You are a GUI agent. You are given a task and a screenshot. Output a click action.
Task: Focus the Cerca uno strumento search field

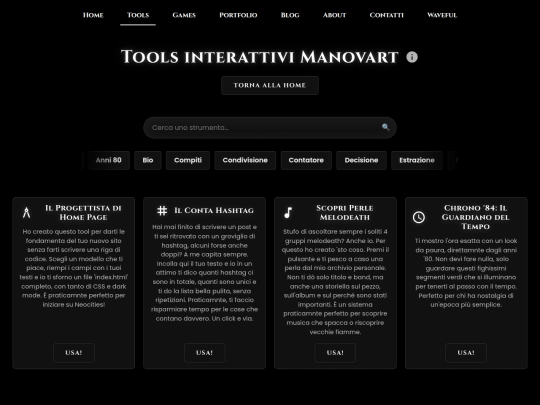point(270,128)
